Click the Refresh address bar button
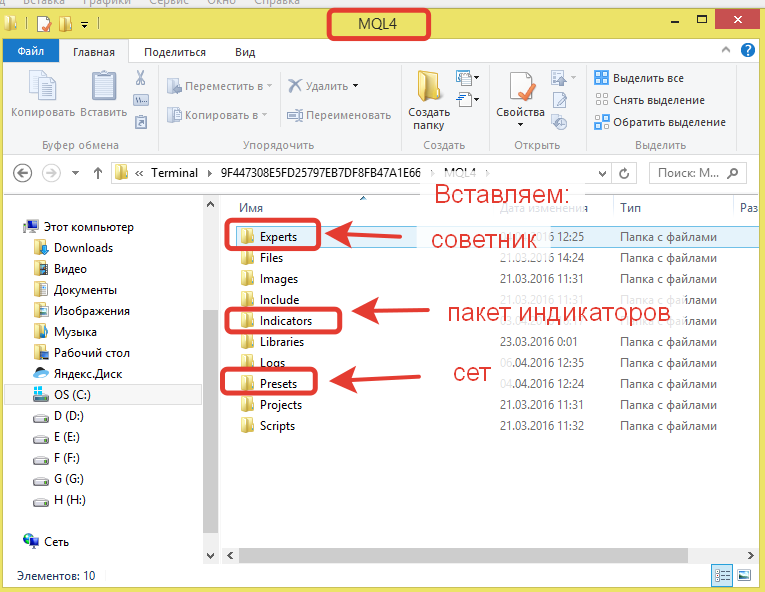Image resolution: width=765 pixels, height=592 pixels. coord(624,173)
